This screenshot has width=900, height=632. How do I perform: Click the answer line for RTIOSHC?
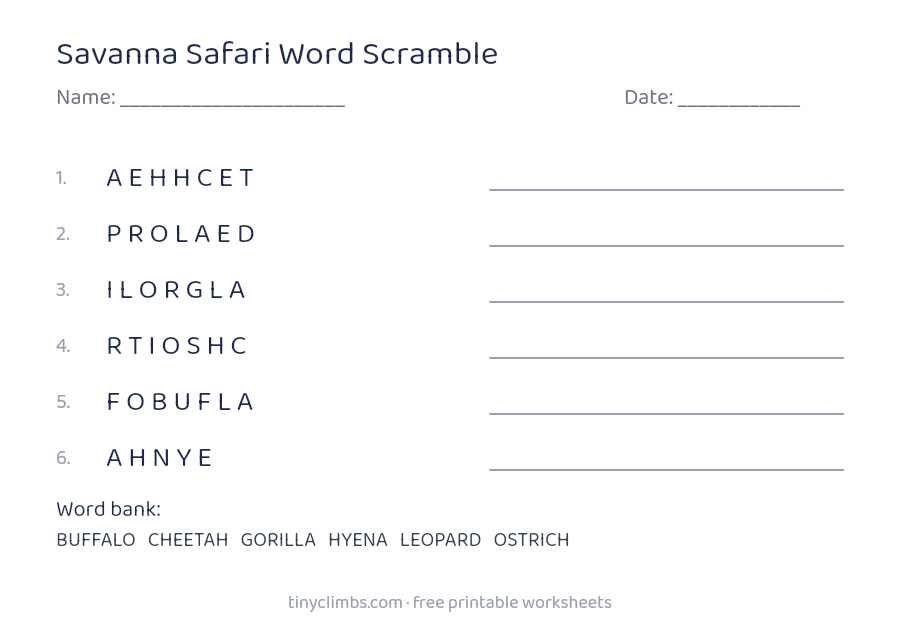pos(666,357)
